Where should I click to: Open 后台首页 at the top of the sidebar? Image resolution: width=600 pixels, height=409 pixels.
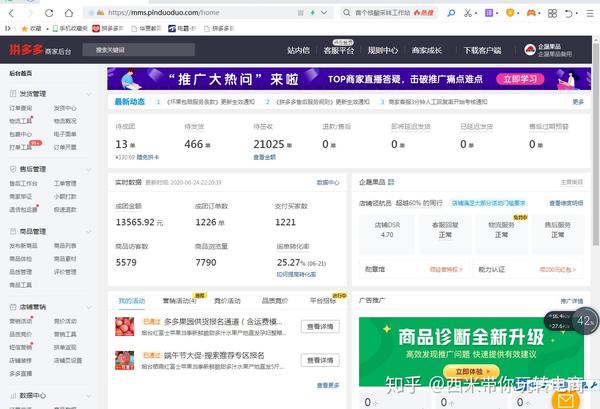pyautogui.click(x=21, y=73)
